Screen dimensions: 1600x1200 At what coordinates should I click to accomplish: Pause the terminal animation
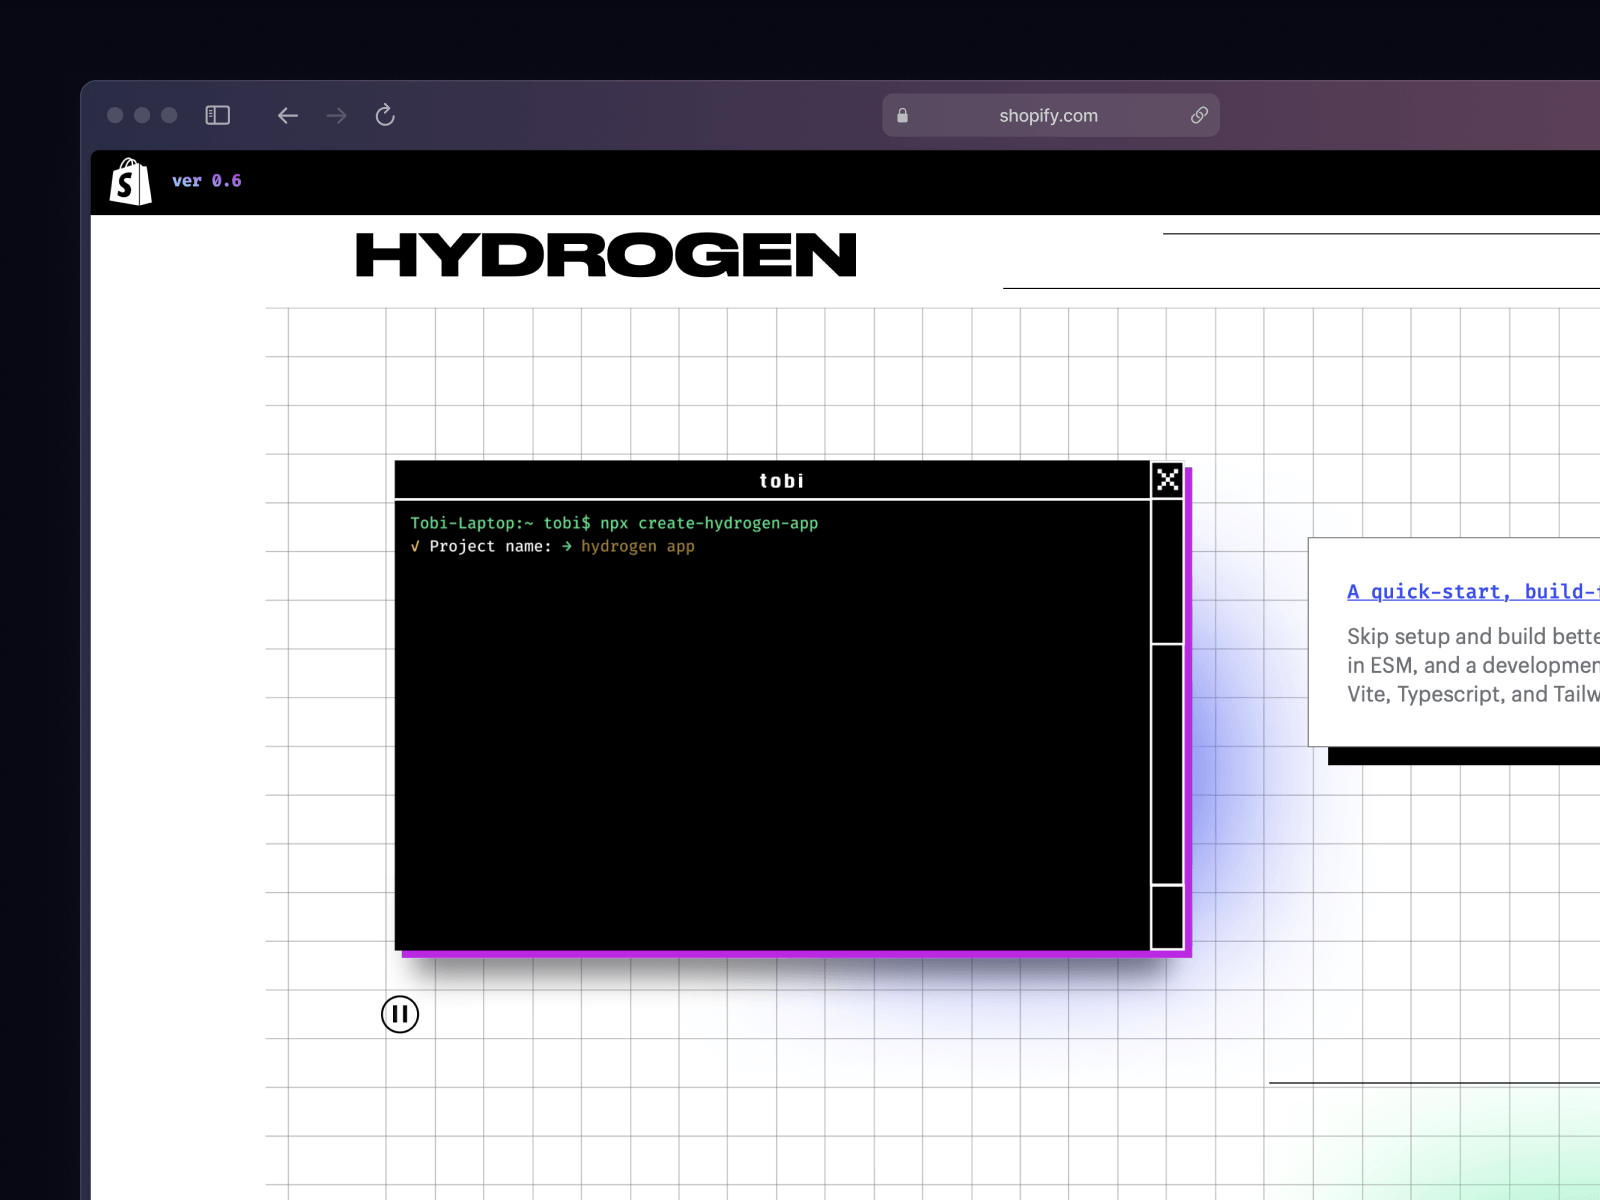[x=400, y=1014]
